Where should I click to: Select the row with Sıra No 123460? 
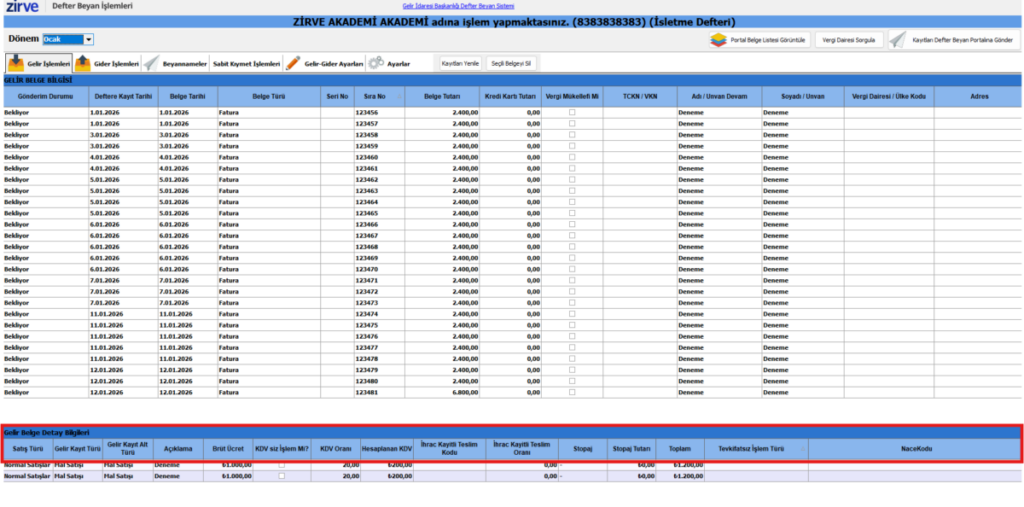(513, 157)
